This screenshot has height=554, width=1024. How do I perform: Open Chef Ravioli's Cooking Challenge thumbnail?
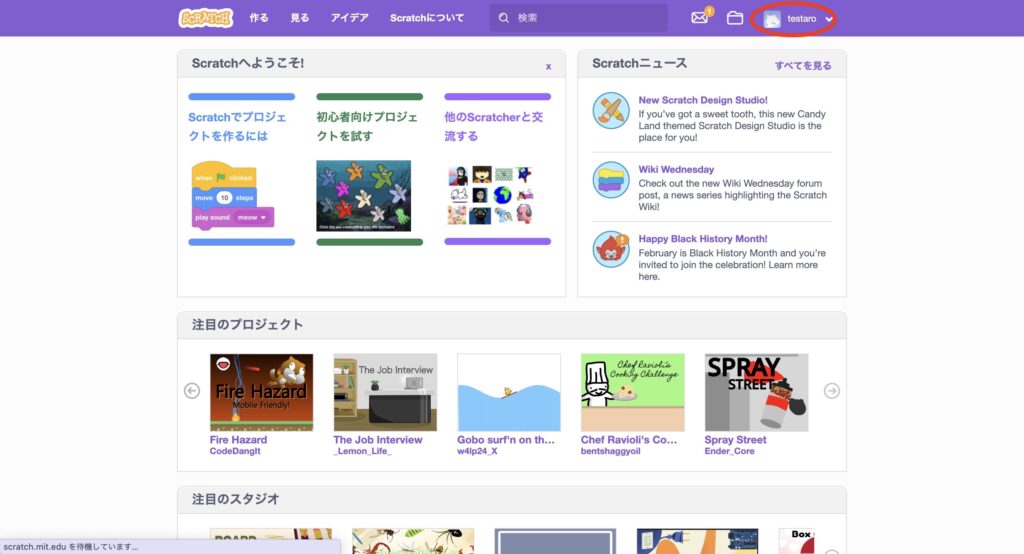pos(633,392)
